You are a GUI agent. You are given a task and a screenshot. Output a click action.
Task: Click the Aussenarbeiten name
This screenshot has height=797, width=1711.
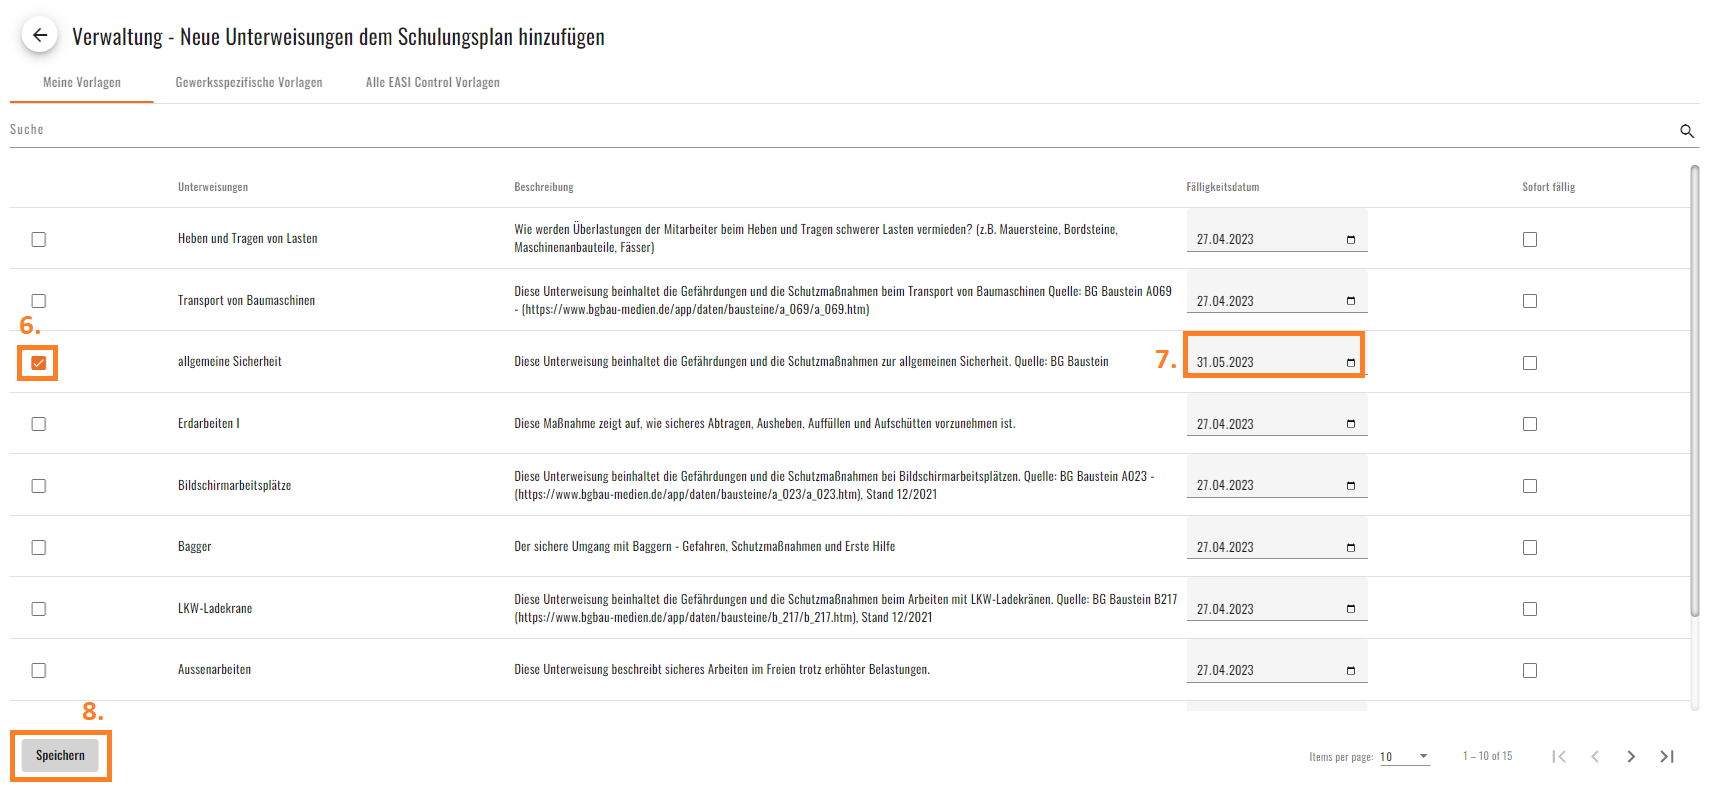coord(215,670)
